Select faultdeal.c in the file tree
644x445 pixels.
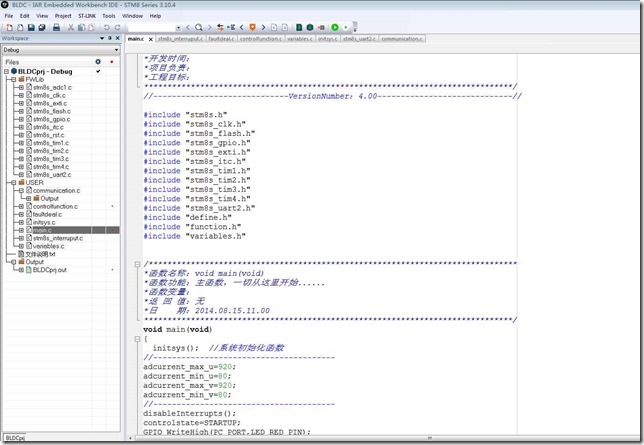coord(47,214)
